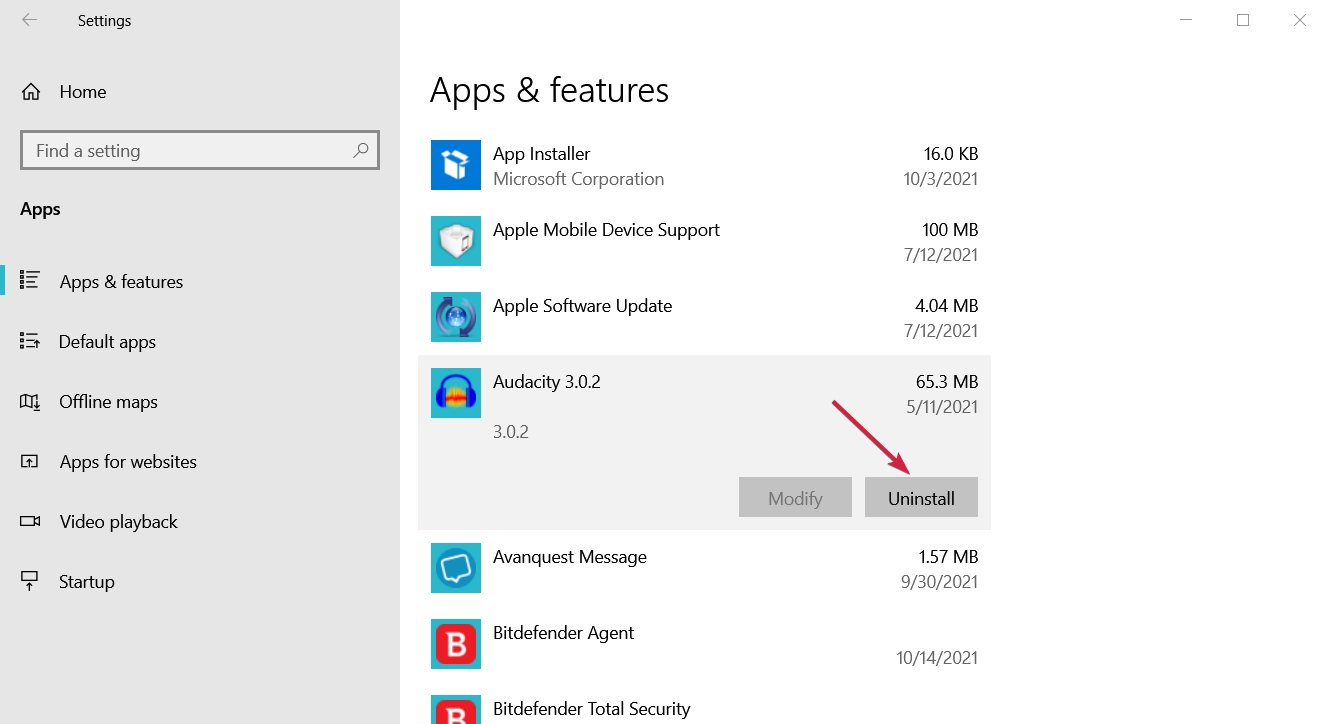The height and width of the screenshot is (724, 1329).
Task: Click the Bitdefender Total Security icon
Action: pos(456,710)
